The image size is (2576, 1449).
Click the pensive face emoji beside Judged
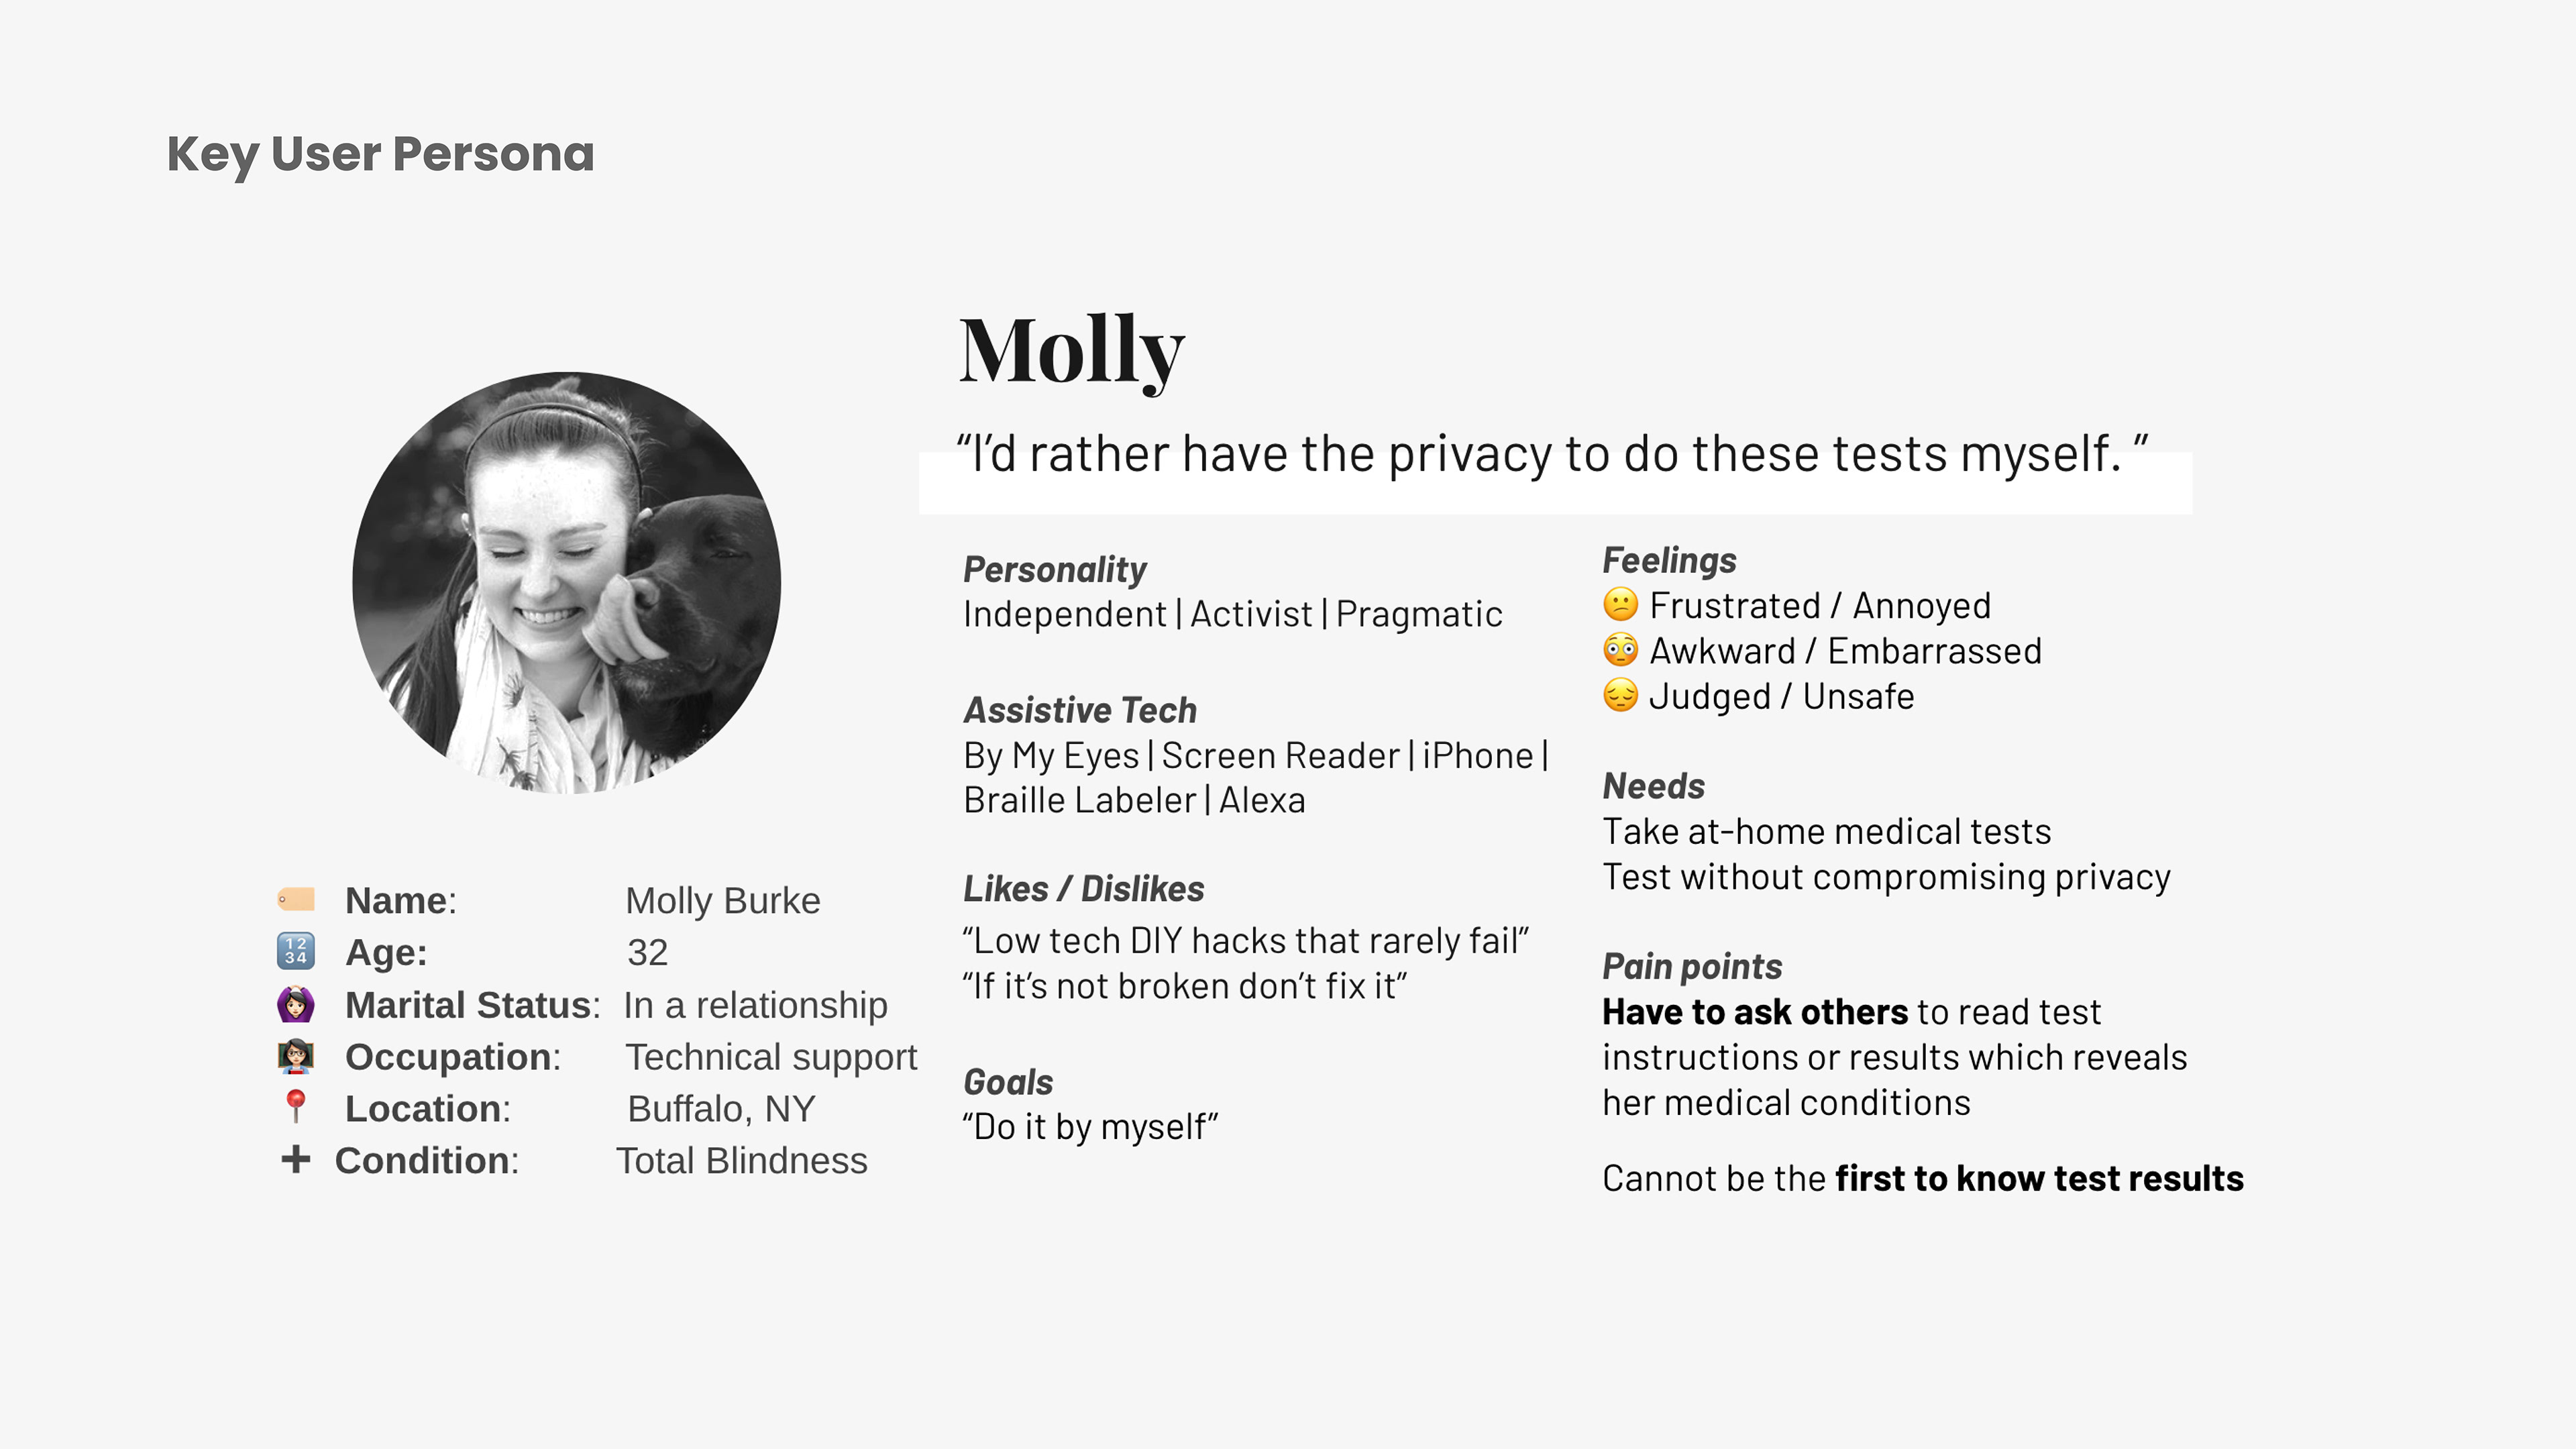tap(1620, 695)
